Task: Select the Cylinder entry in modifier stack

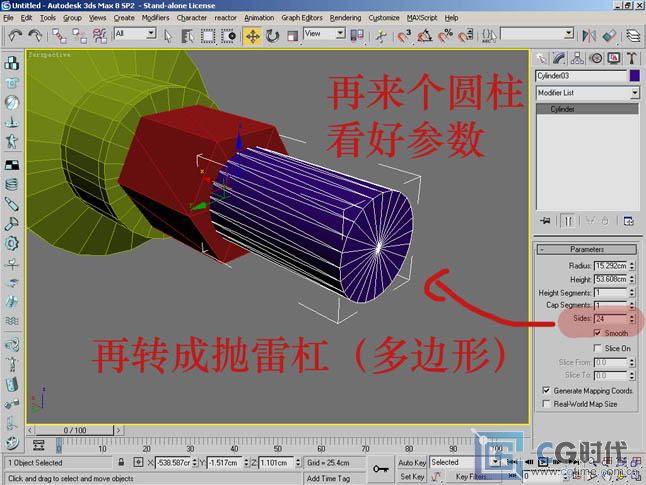Action: point(587,109)
